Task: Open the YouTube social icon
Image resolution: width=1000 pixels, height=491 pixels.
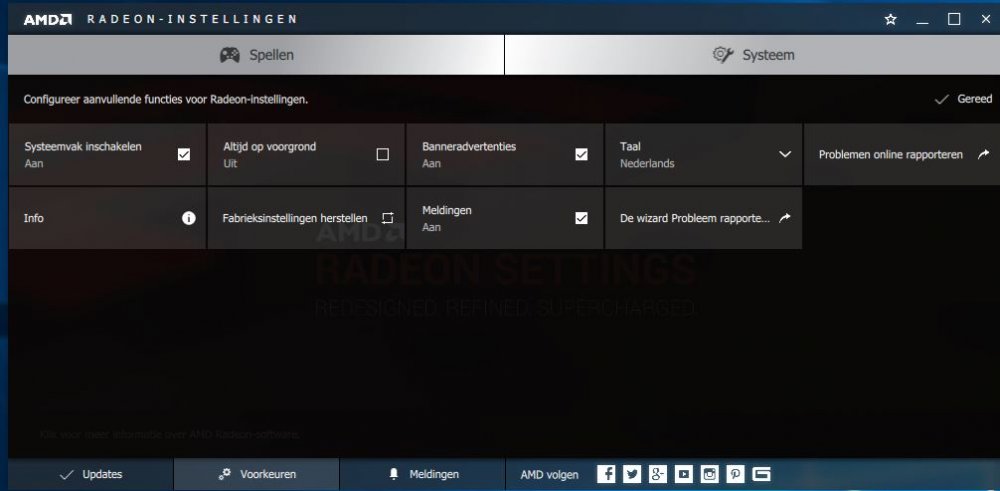Action: [x=684, y=474]
